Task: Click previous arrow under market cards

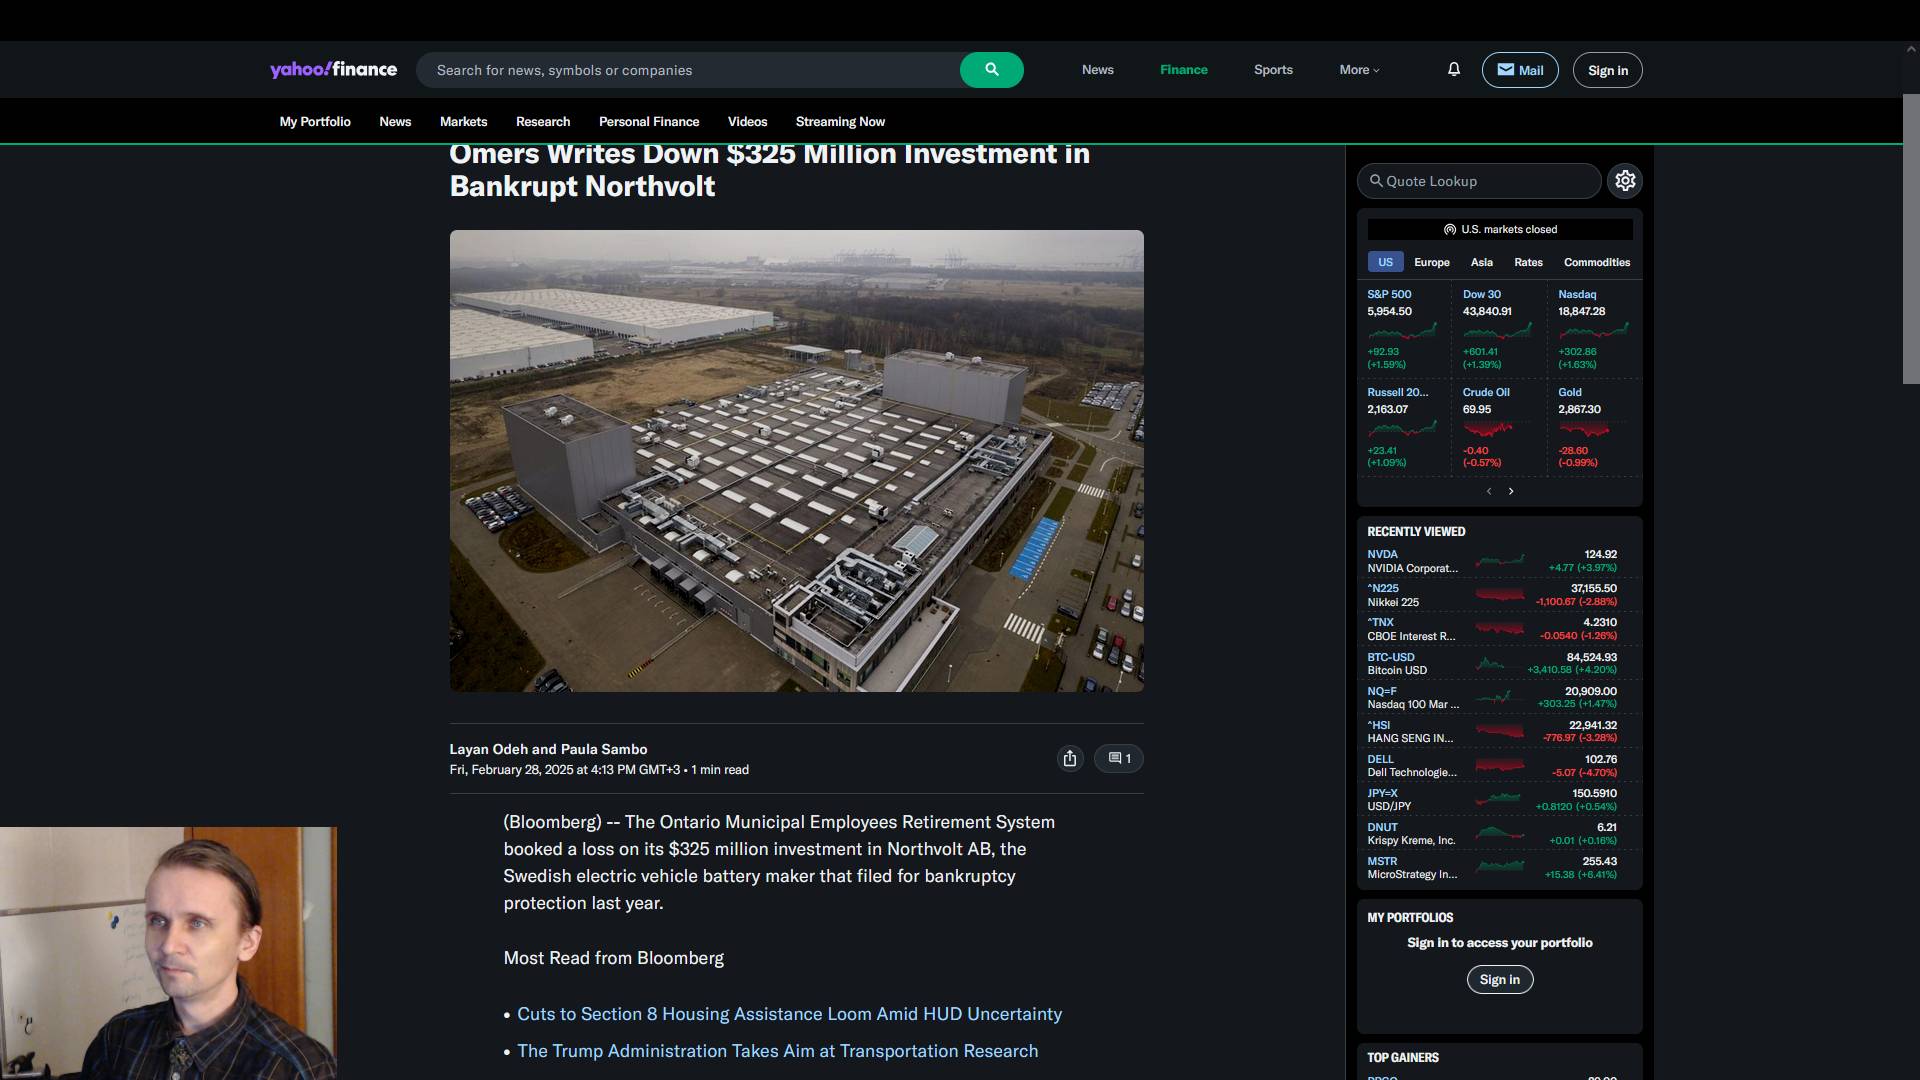Action: coord(1489,491)
